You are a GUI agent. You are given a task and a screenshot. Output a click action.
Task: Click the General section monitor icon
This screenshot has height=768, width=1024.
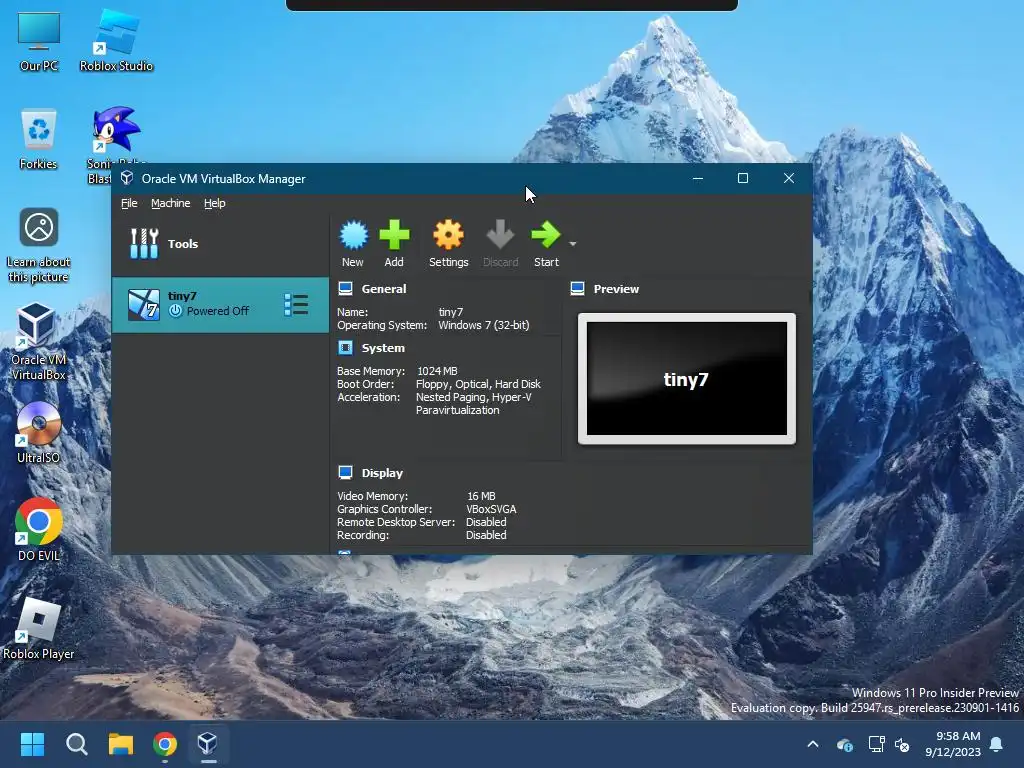[345, 289]
